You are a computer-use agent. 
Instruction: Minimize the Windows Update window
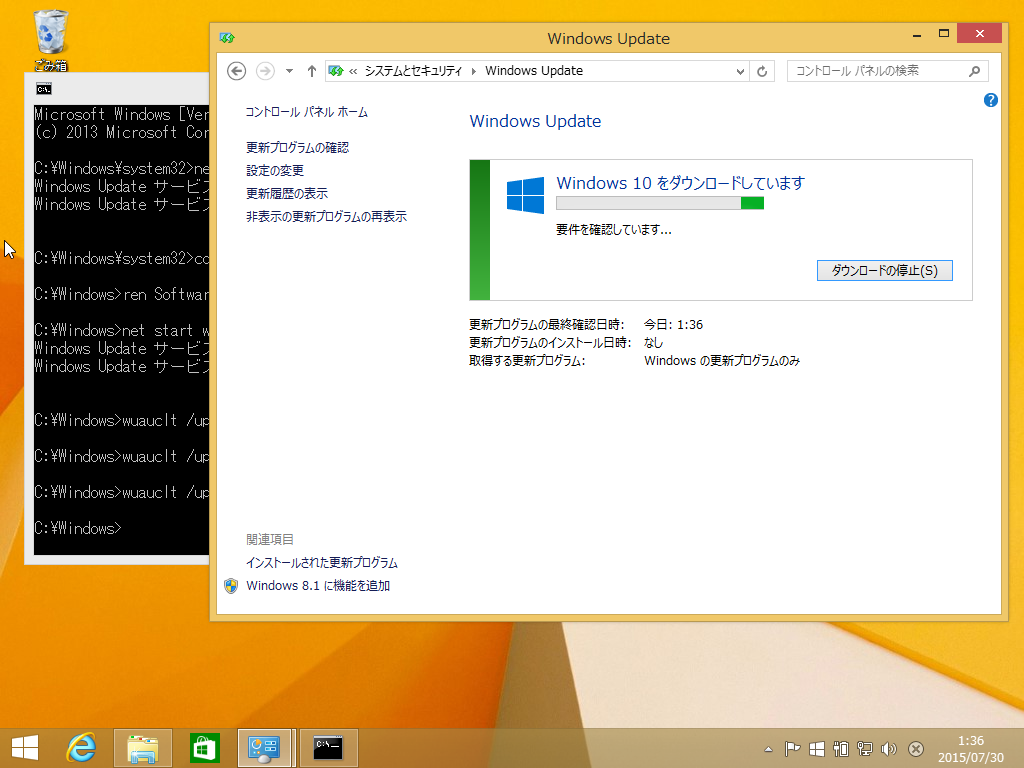pyautogui.click(x=917, y=34)
